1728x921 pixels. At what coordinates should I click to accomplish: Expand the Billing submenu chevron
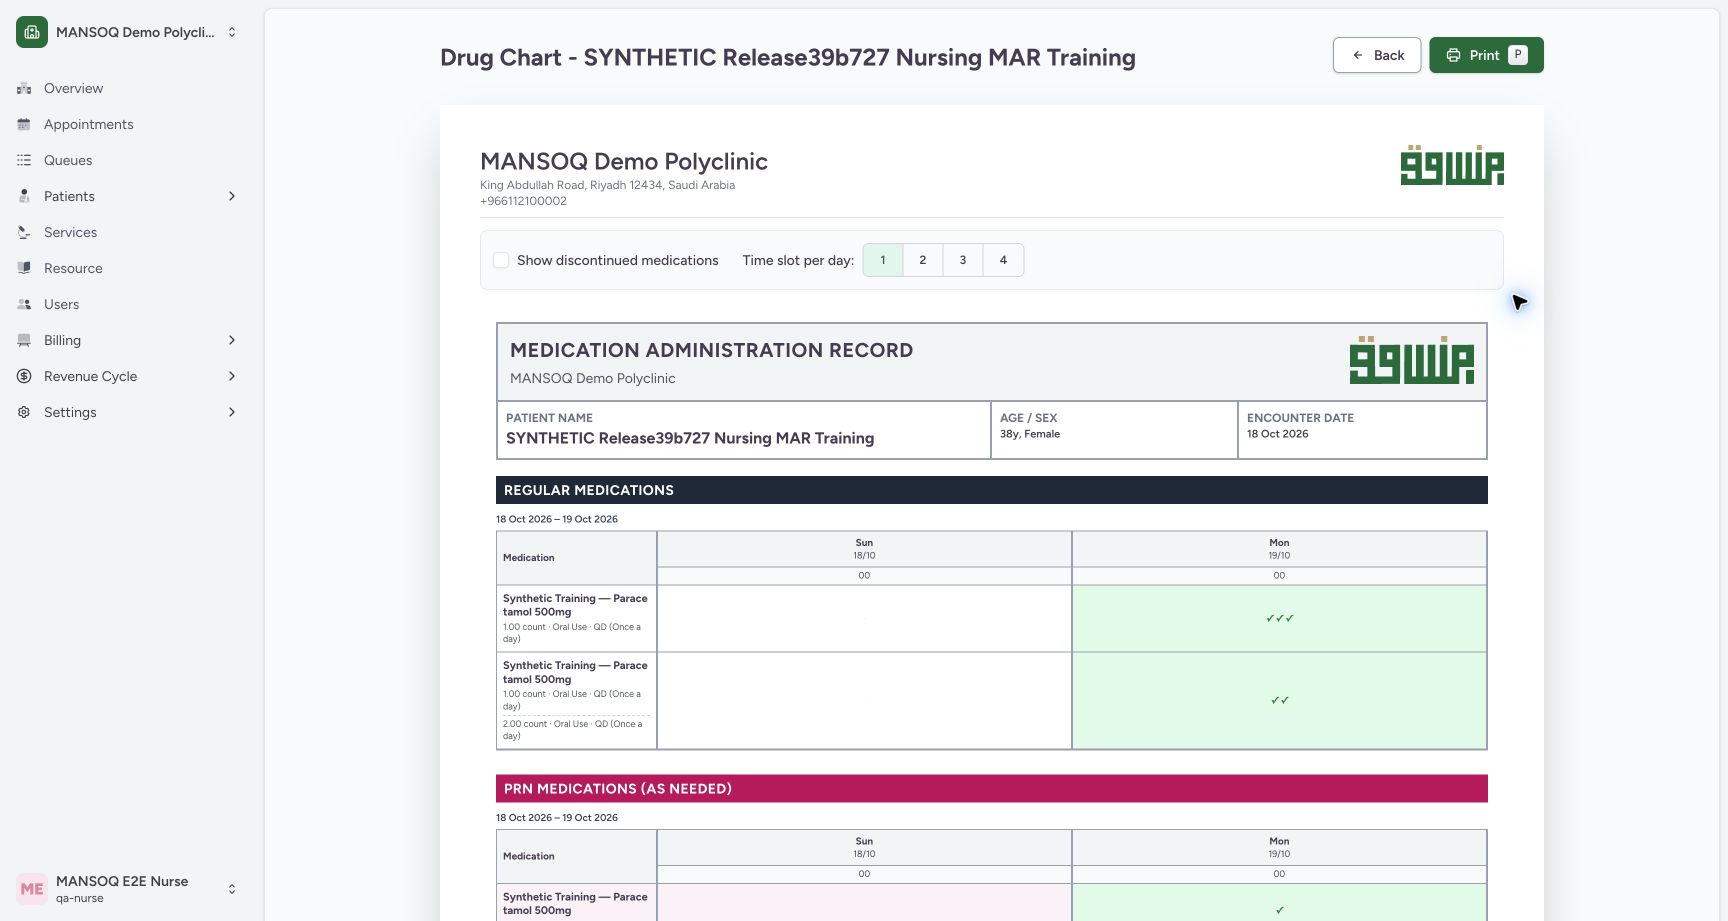coord(232,340)
